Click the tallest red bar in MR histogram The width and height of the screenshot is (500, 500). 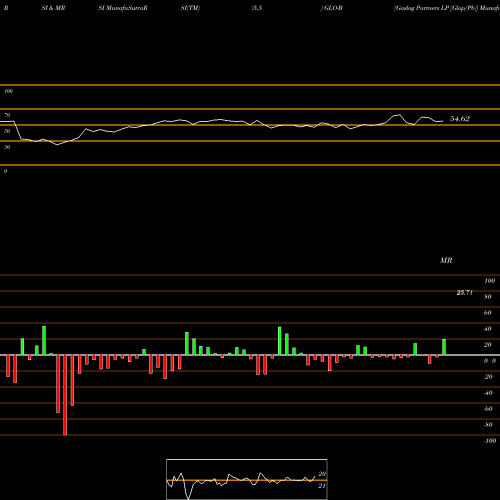(x=65, y=395)
